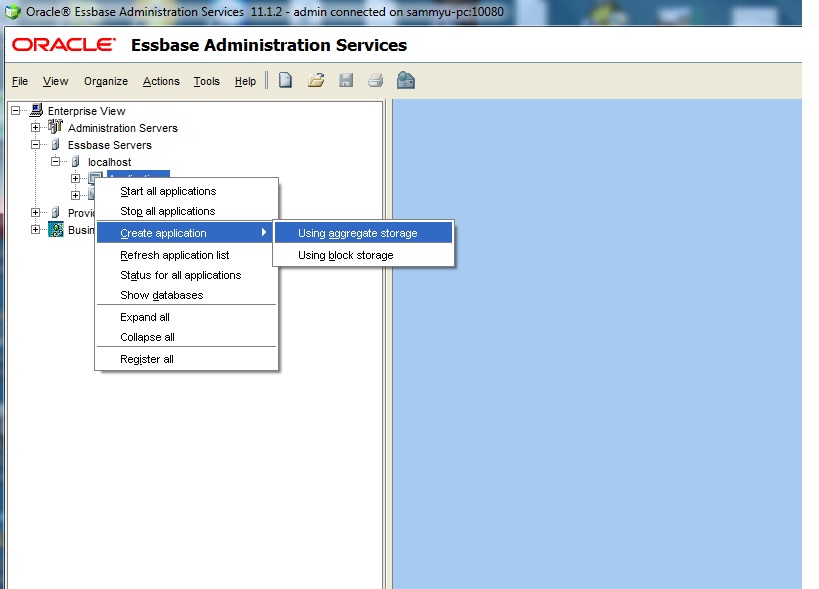Screen dimensions: 819x589
Task: Expand the Administration Servers node
Action: pos(35,127)
